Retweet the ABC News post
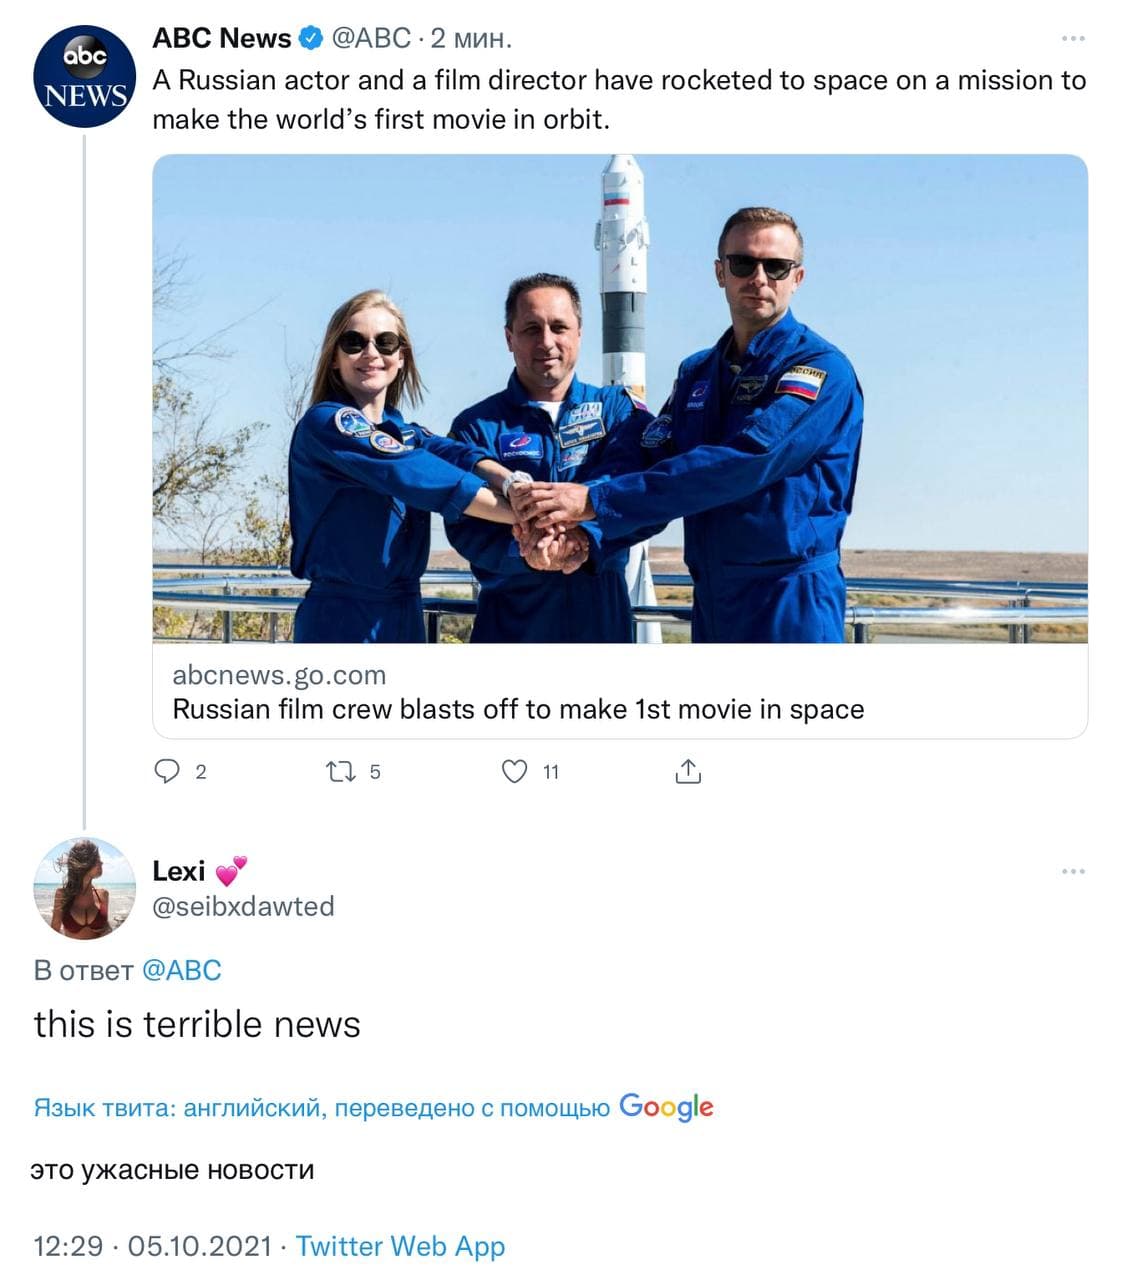Image resolution: width=1122 pixels, height=1280 pixels. pos(341,771)
